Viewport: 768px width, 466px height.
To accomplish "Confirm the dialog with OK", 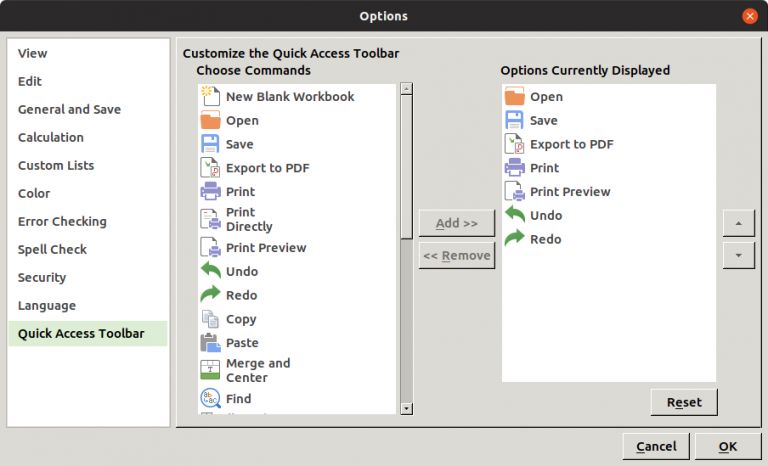I will (727, 447).
